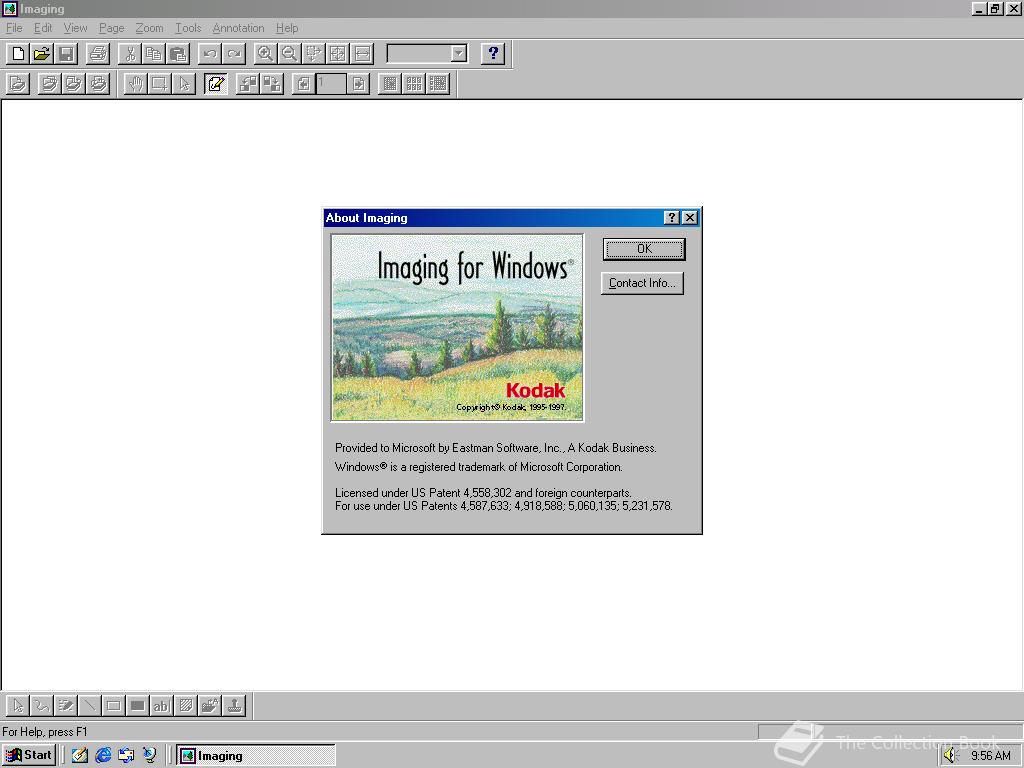Select the bottom annotation toolbar pointer arrow
1024x768 pixels.
coord(18,706)
